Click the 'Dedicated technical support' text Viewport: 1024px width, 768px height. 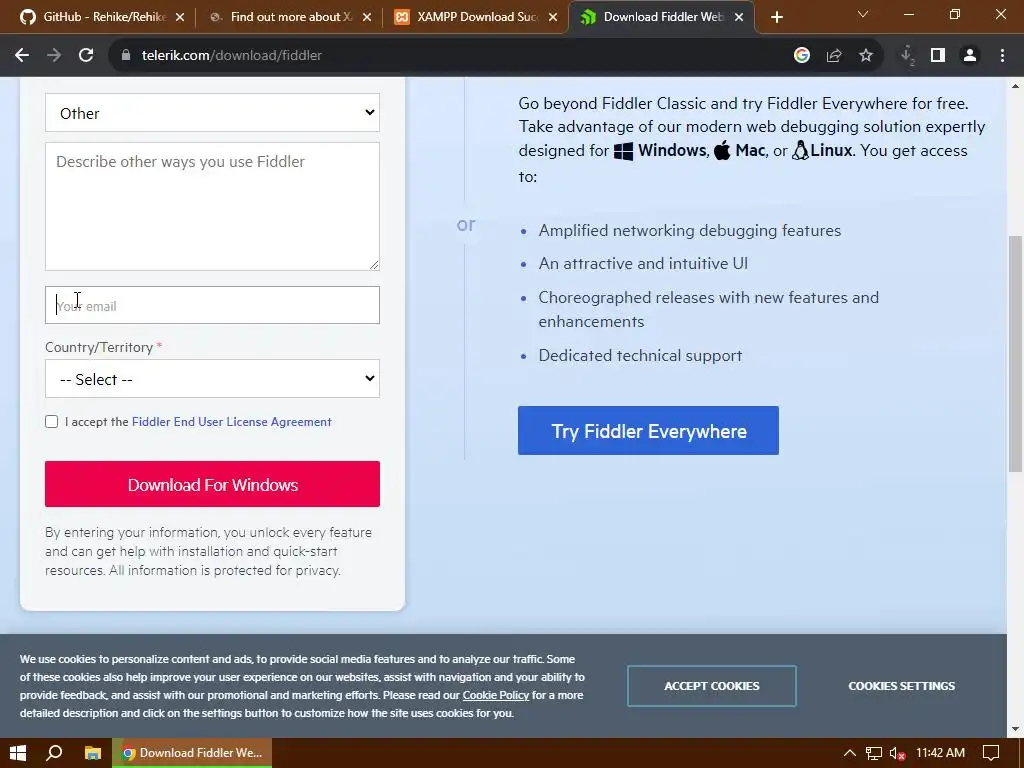(x=640, y=355)
